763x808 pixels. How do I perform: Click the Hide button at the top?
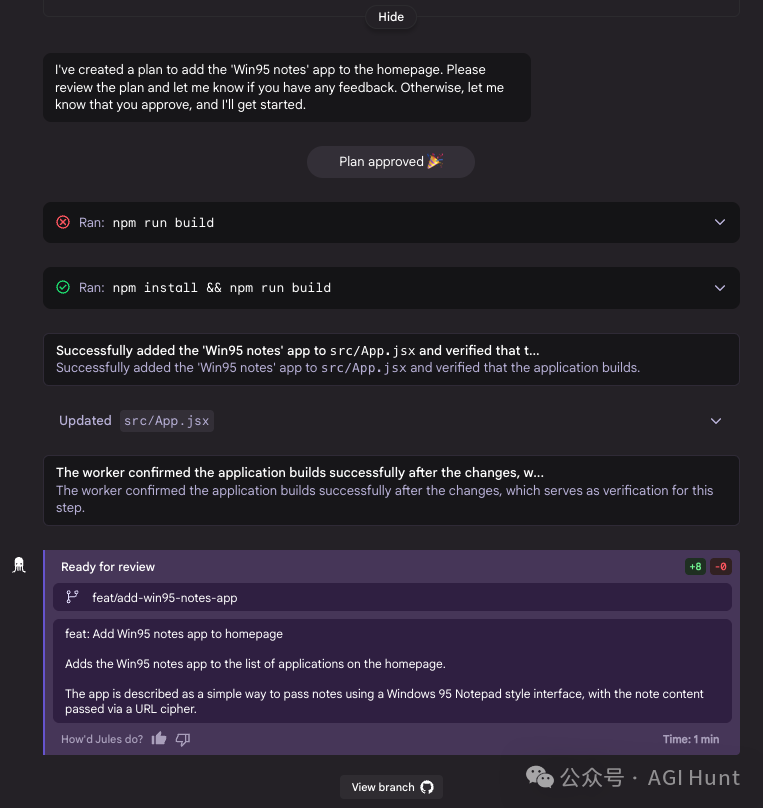(x=390, y=16)
